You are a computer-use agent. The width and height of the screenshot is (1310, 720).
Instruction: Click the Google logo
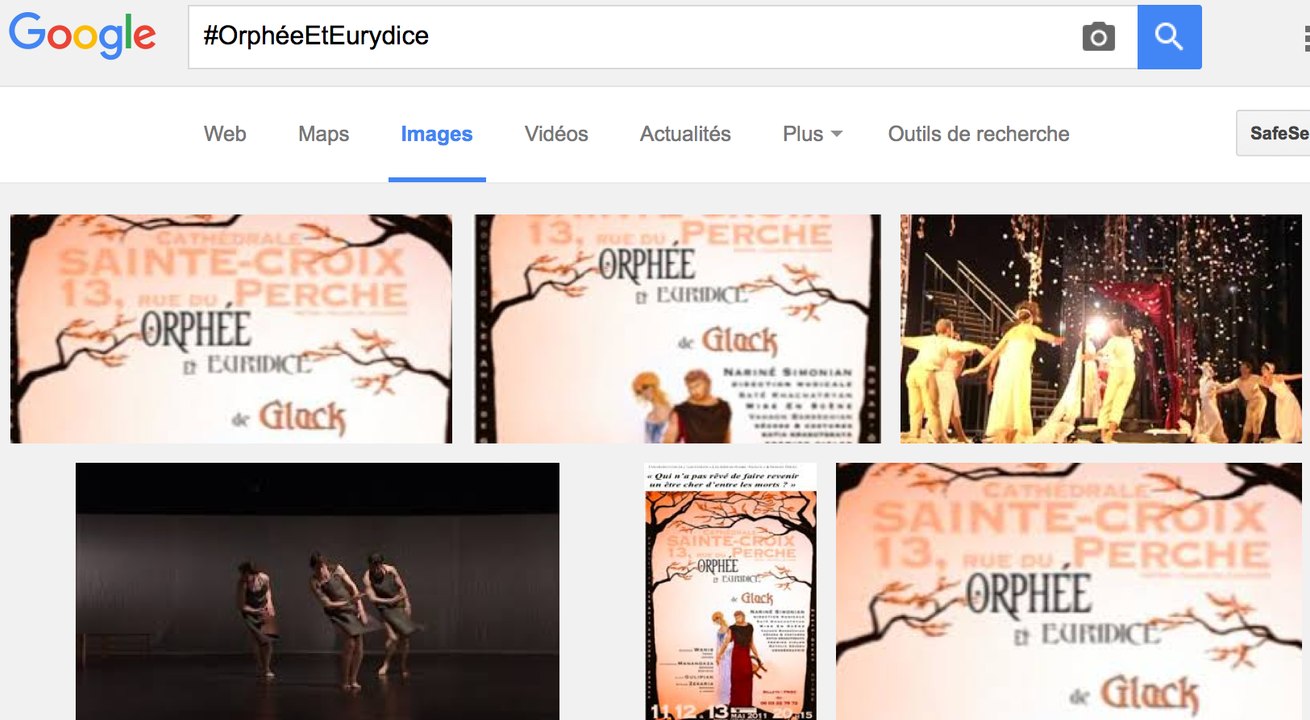coord(82,37)
